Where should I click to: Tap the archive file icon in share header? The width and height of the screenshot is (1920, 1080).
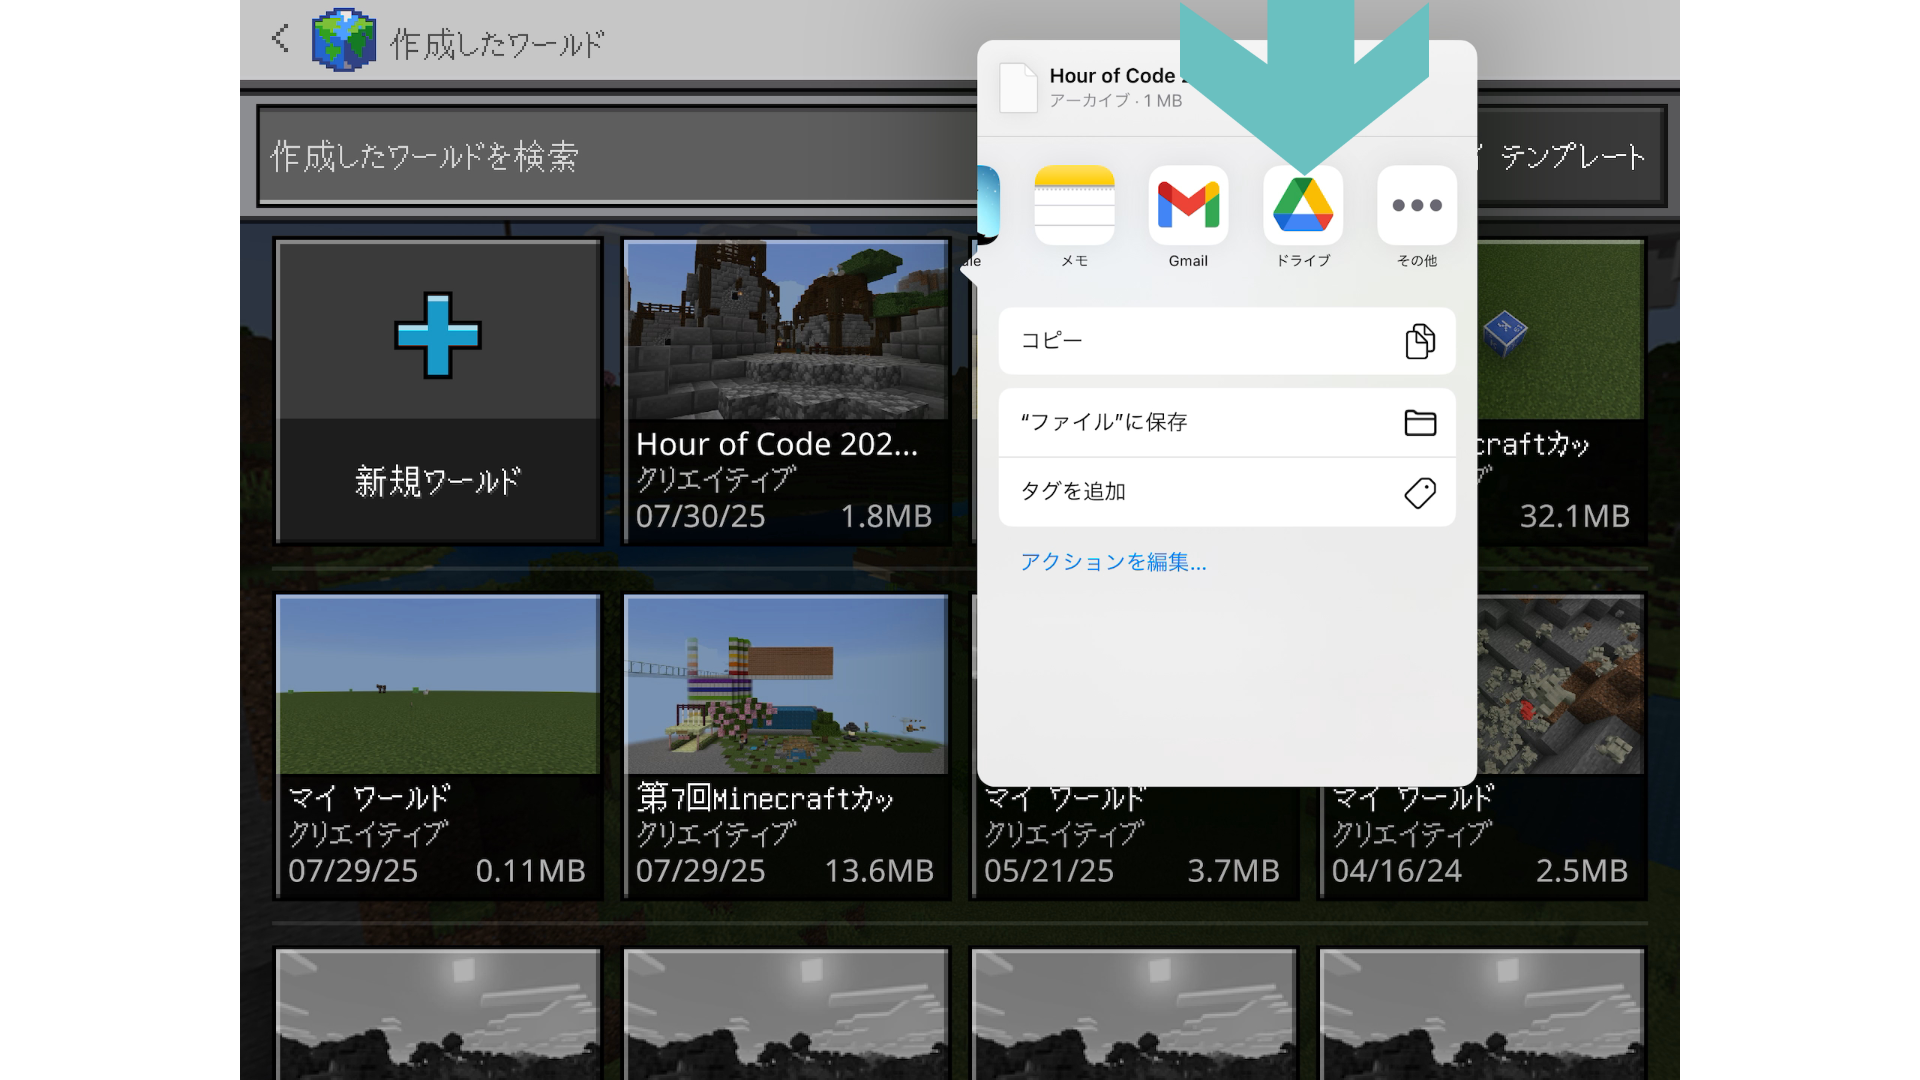(x=1018, y=87)
